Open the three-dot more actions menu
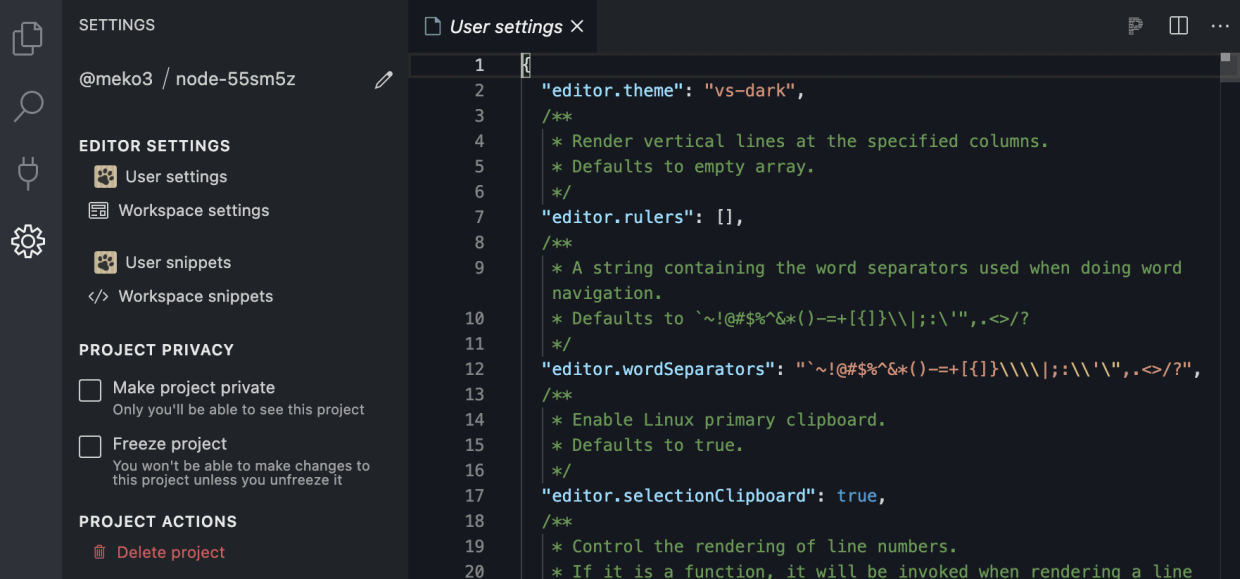Viewport: 1240px width, 579px height. [x=1220, y=27]
